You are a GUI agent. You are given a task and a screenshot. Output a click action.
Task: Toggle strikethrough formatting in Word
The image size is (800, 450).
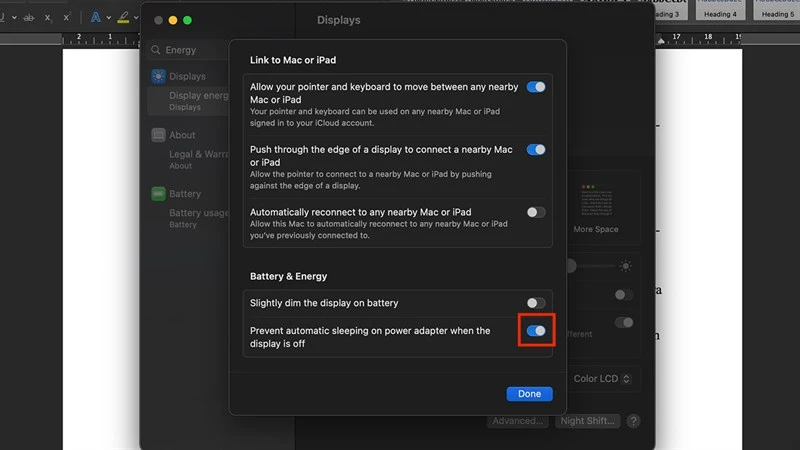[29, 17]
